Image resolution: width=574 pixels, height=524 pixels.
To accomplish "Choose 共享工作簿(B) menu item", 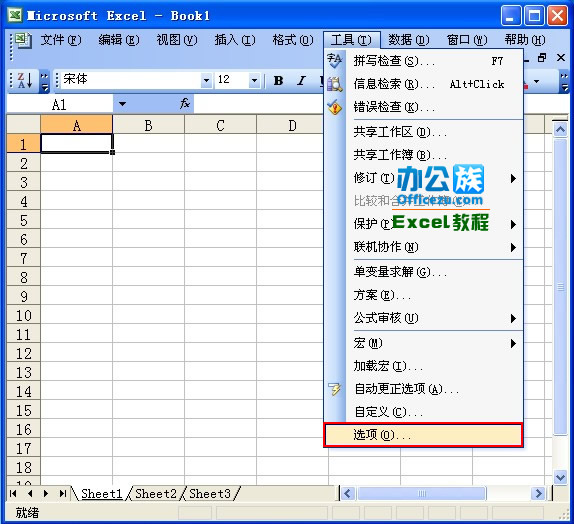I will [424, 155].
